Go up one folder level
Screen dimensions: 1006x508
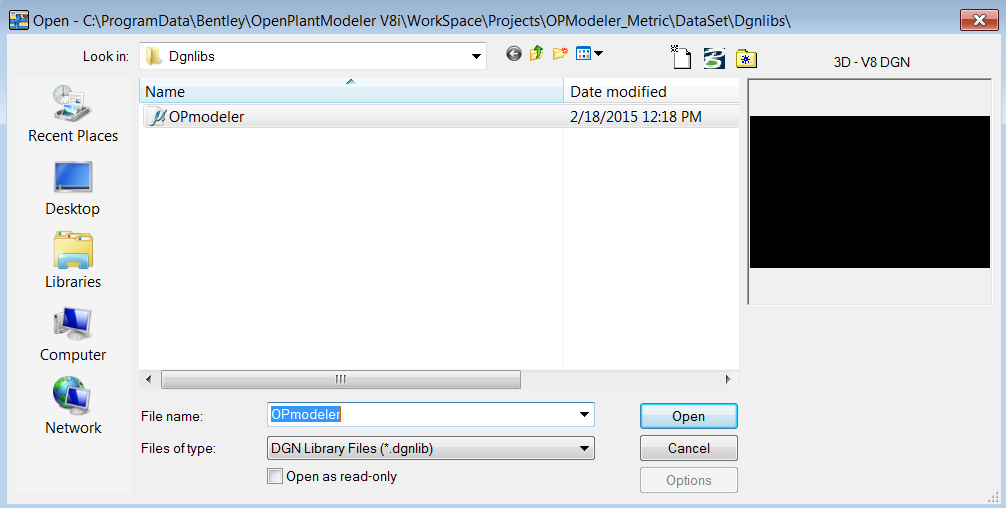(536, 54)
